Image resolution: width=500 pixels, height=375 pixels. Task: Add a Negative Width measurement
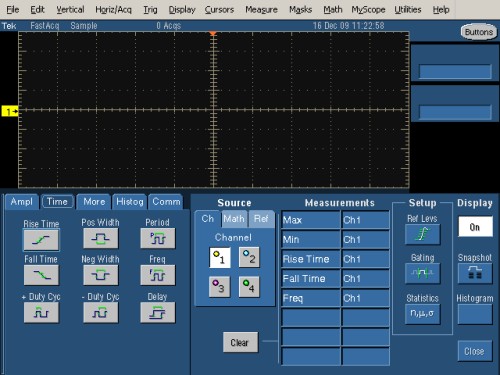tap(100, 275)
